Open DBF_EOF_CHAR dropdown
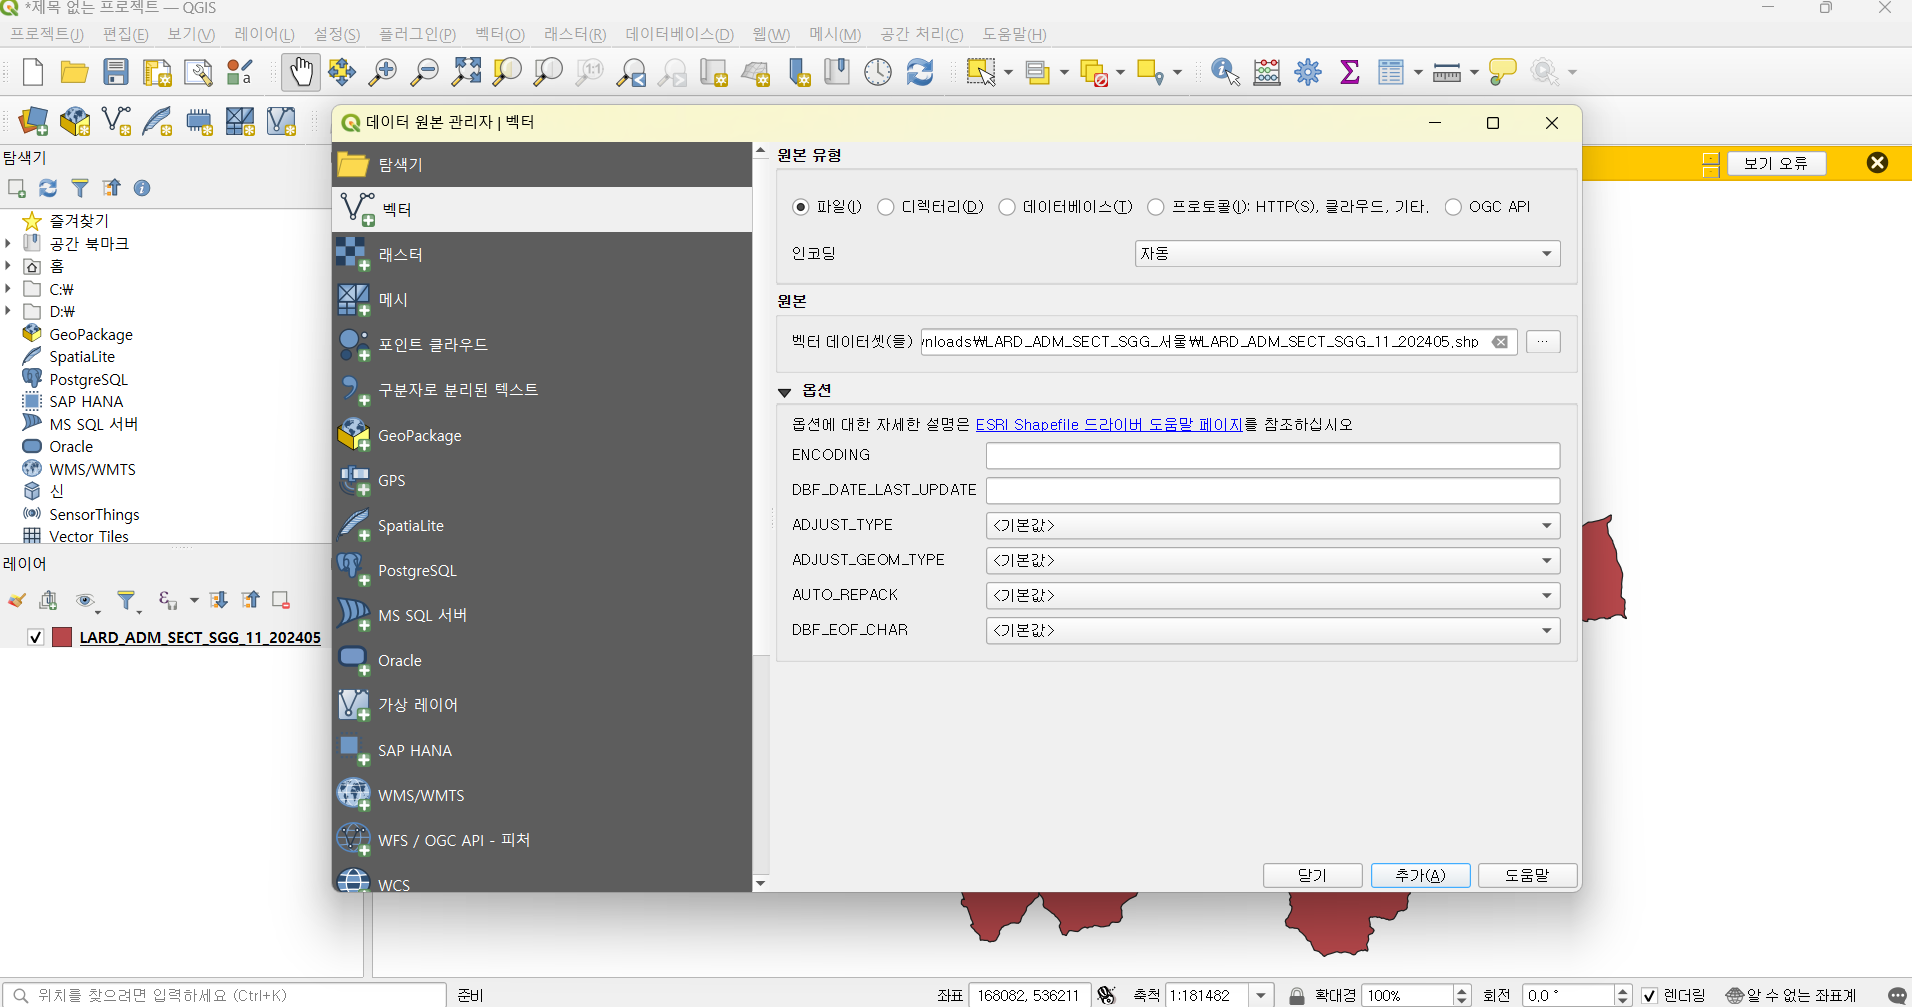The image size is (1912, 1007). pos(1272,631)
